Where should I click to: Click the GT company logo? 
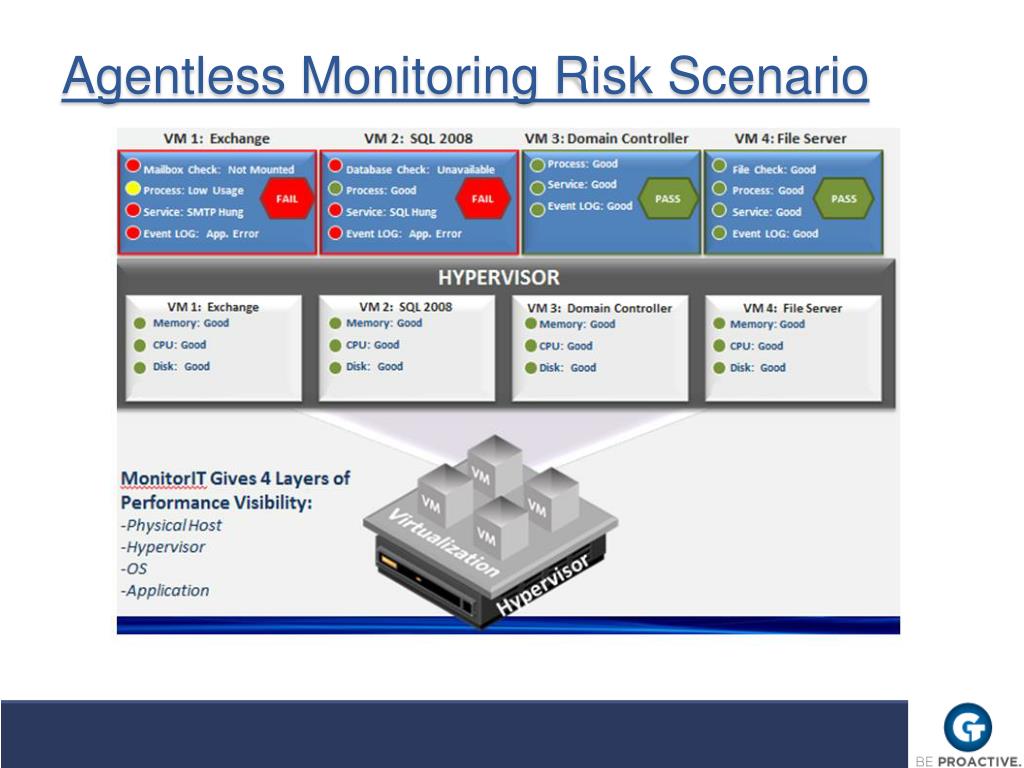(968, 728)
